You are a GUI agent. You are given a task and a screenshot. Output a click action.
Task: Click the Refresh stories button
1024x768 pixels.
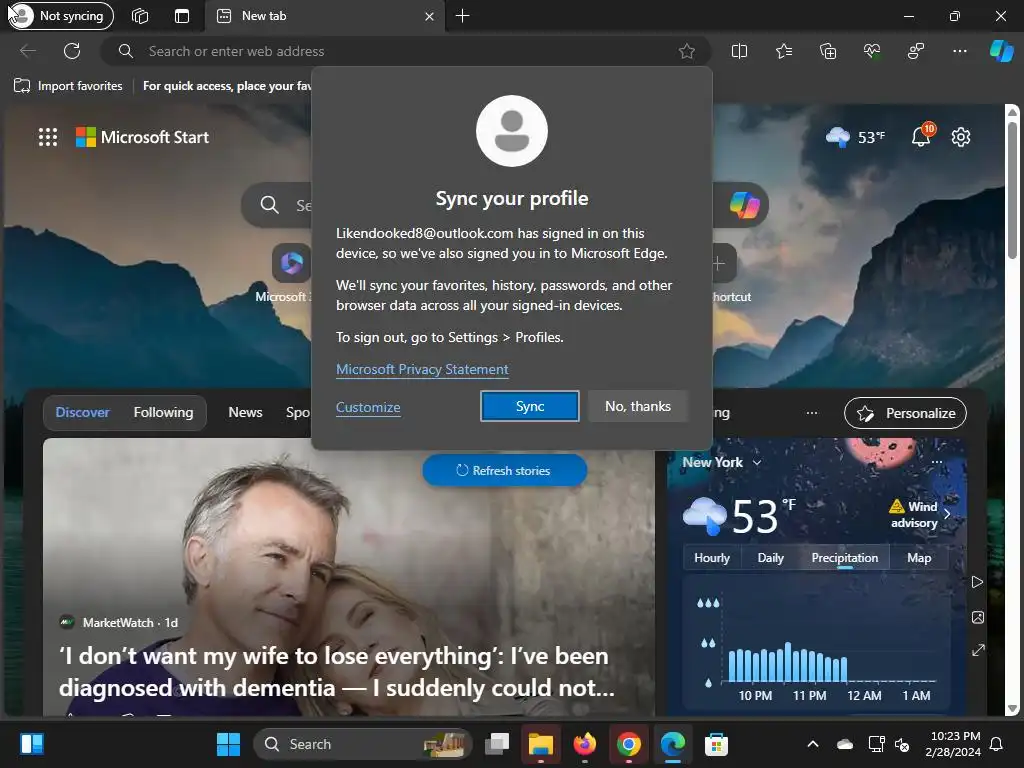coord(504,470)
